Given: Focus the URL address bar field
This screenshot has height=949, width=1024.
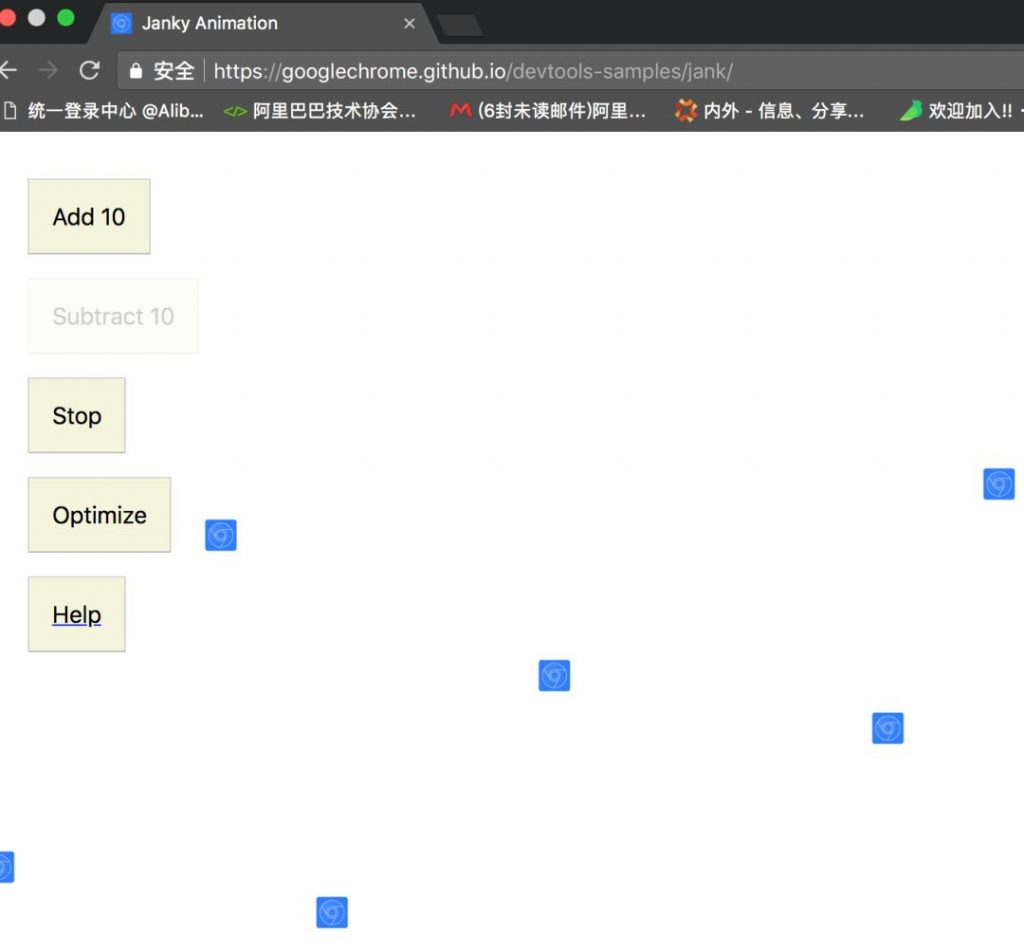Looking at the screenshot, I should pos(570,71).
